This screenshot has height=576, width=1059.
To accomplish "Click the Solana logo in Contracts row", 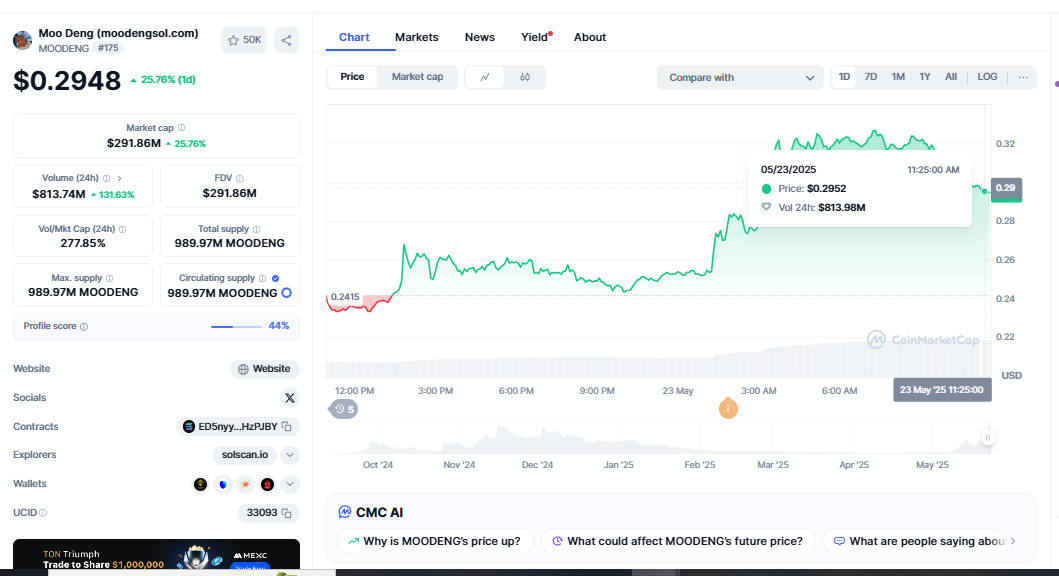I will [189, 427].
